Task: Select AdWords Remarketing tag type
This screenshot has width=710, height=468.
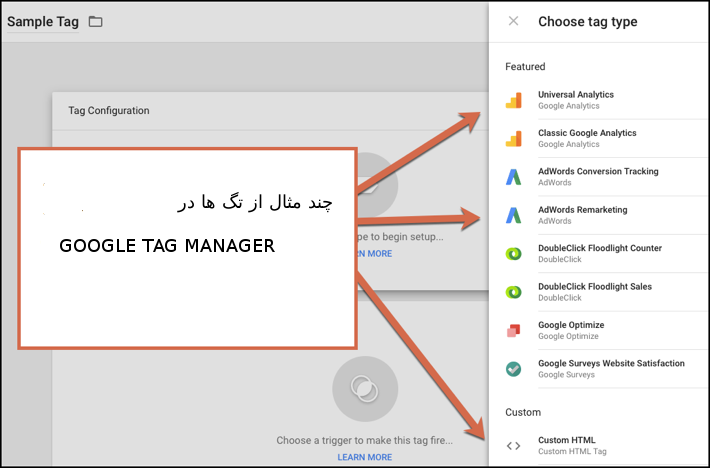Action: [x=599, y=215]
